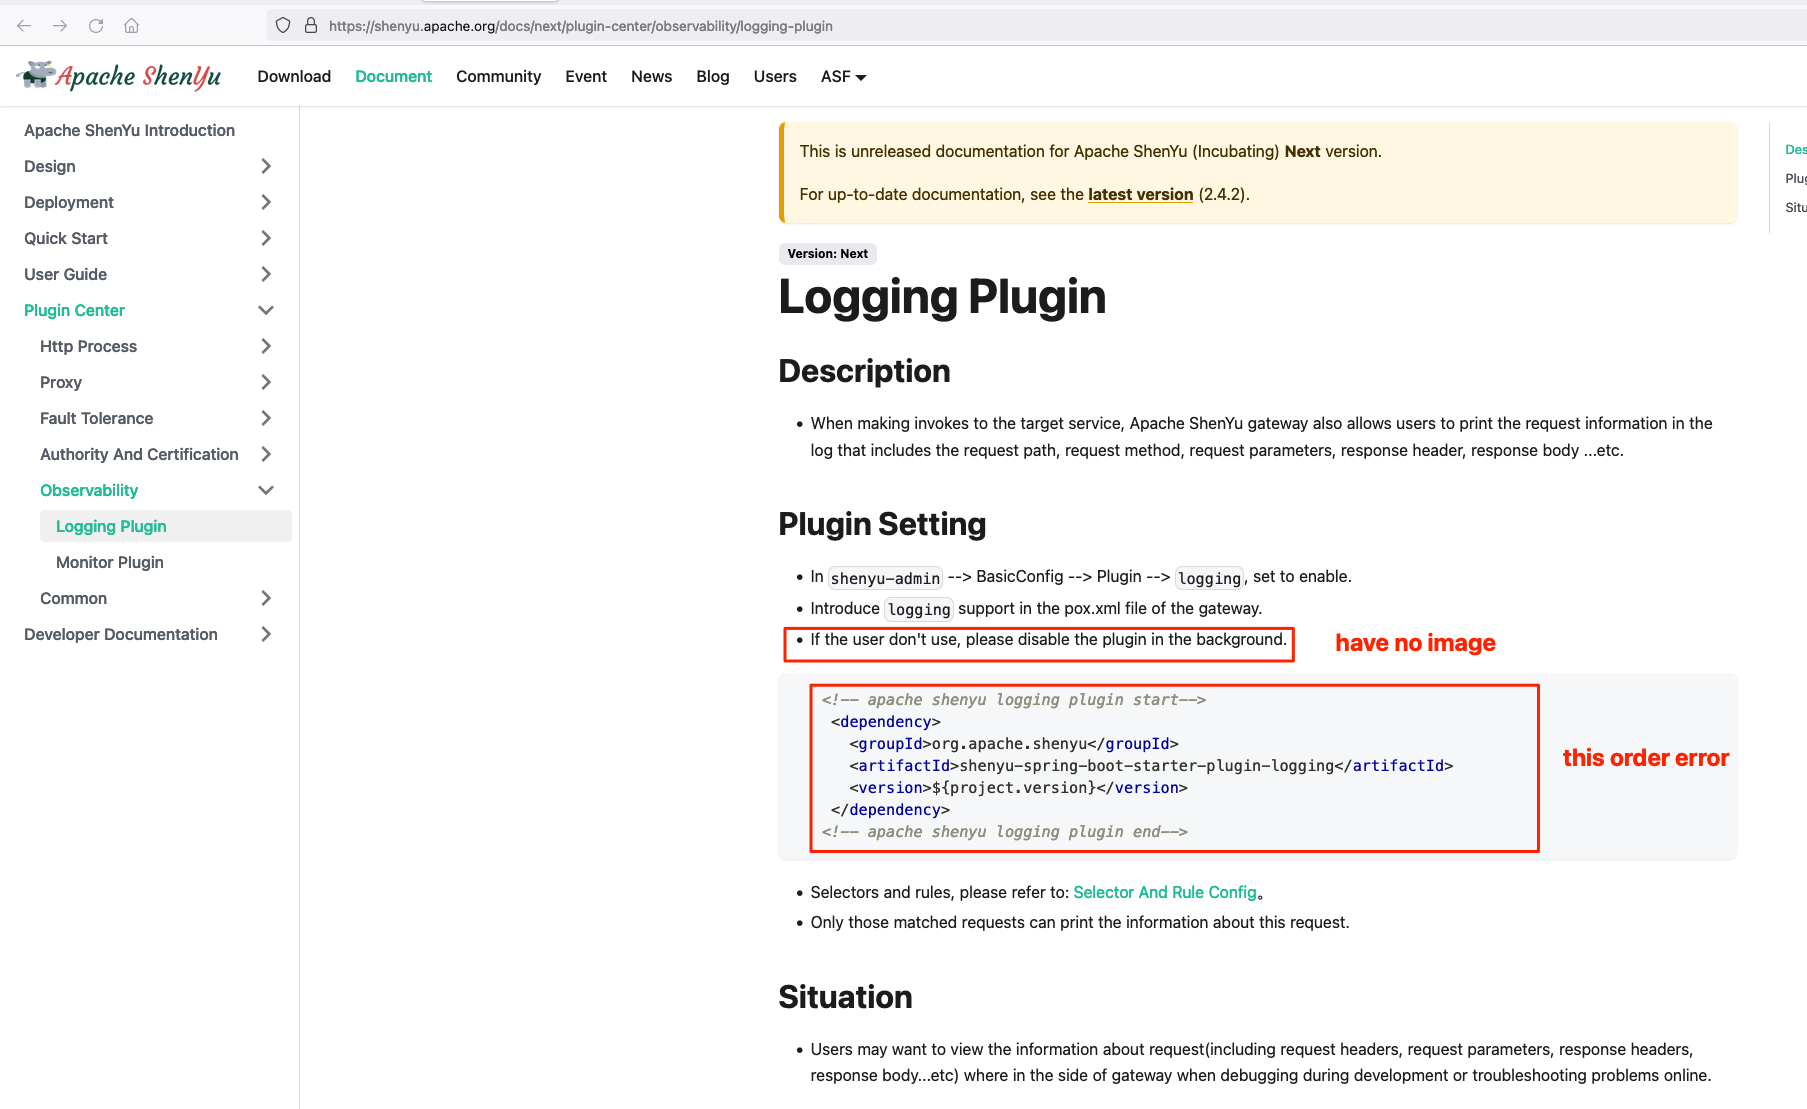The image size is (1807, 1109).
Task: Expand the Deployment sidebar chevron
Action: (x=266, y=202)
